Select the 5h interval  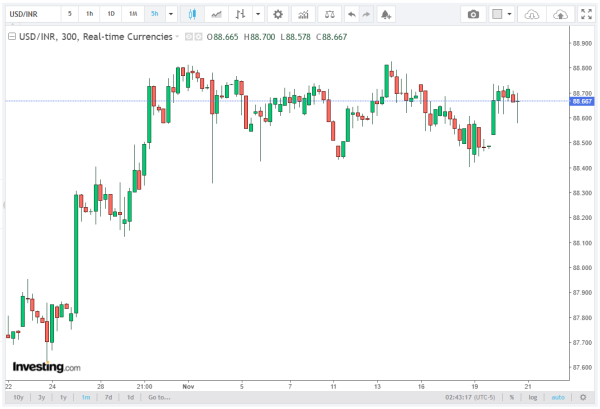(x=154, y=15)
